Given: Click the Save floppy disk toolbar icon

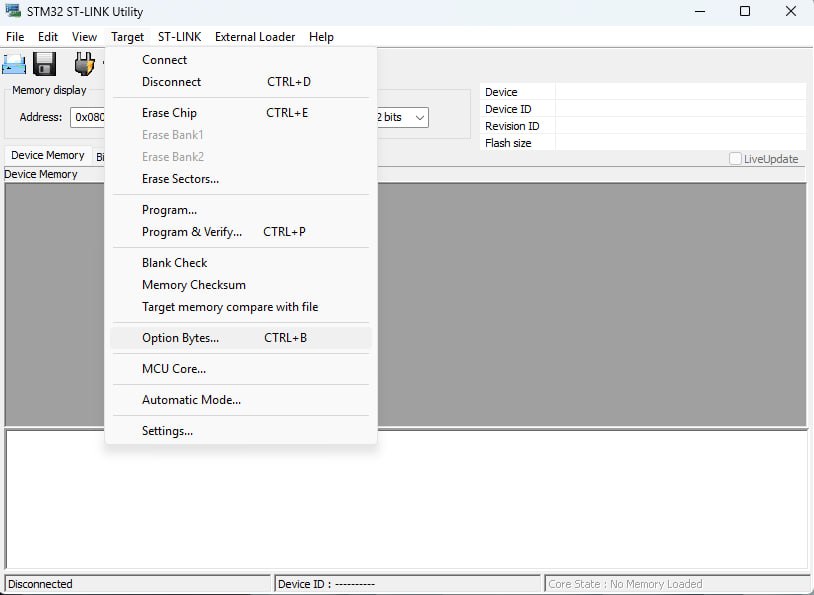Looking at the screenshot, I should [x=45, y=64].
